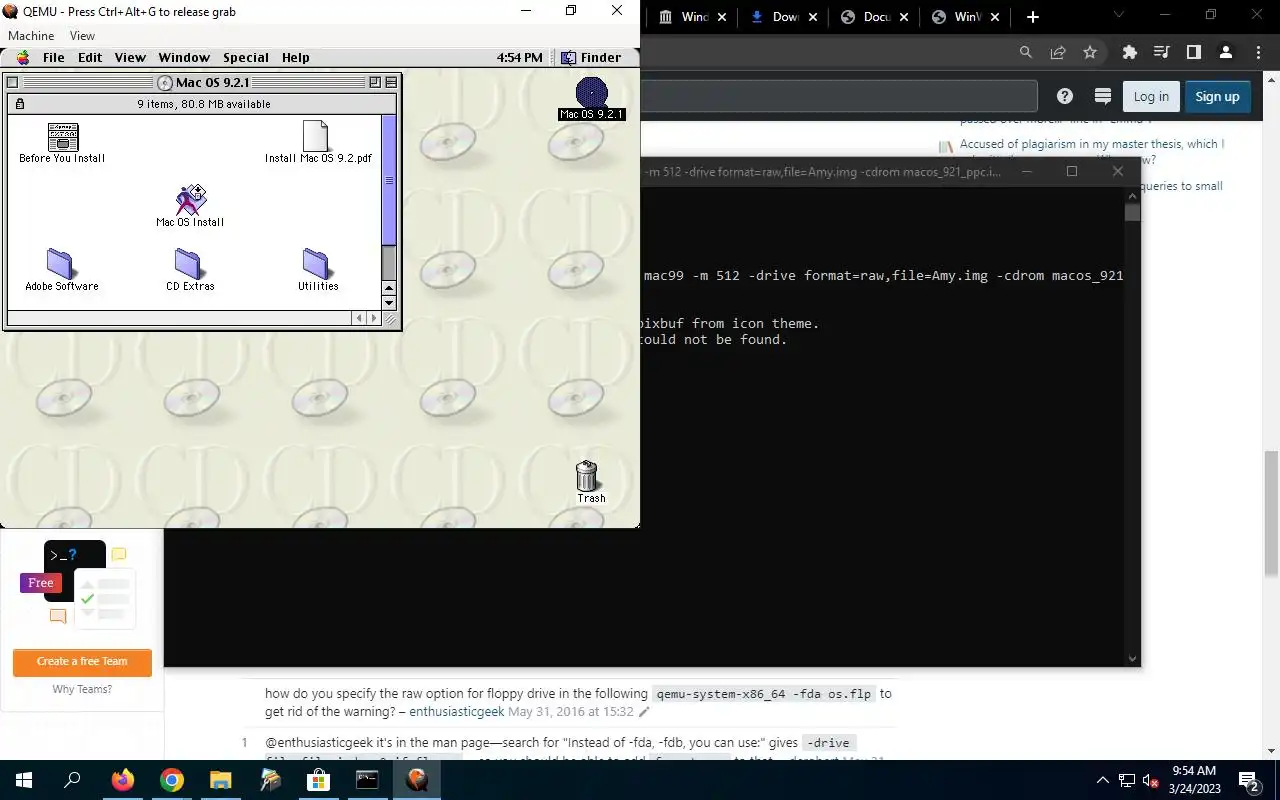Toggle the browser side panel icon

point(1193,52)
